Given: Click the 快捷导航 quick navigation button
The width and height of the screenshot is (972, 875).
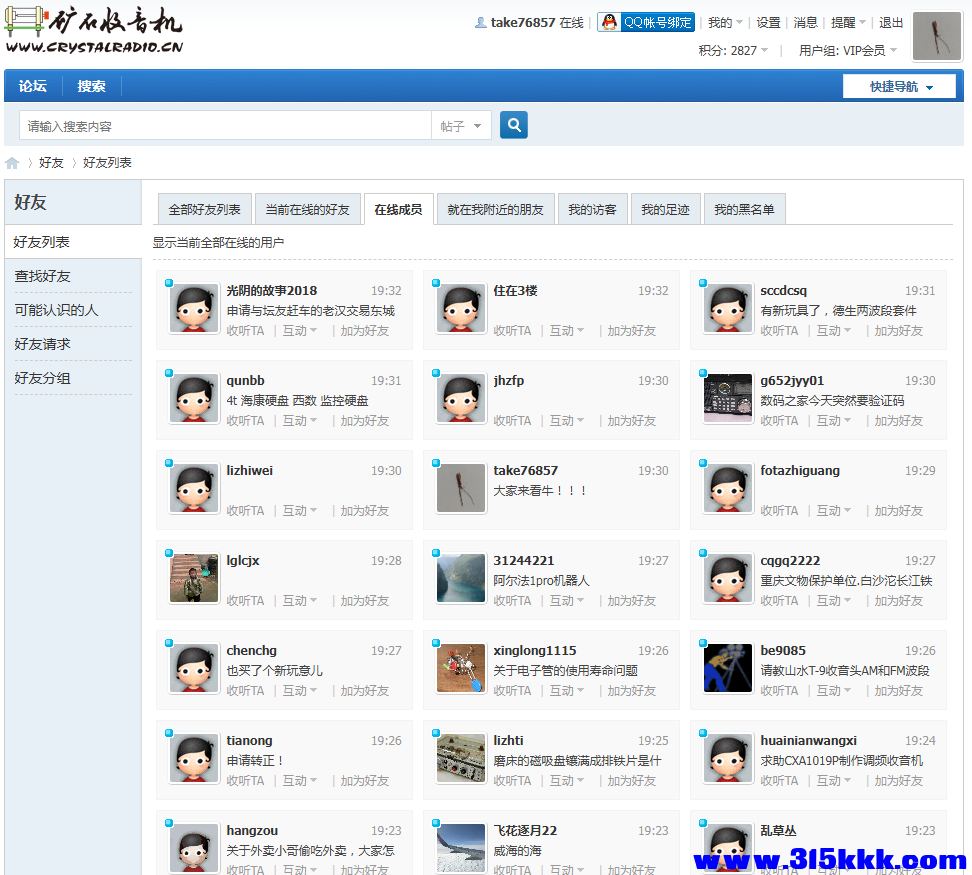Looking at the screenshot, I should coord(899,86).
